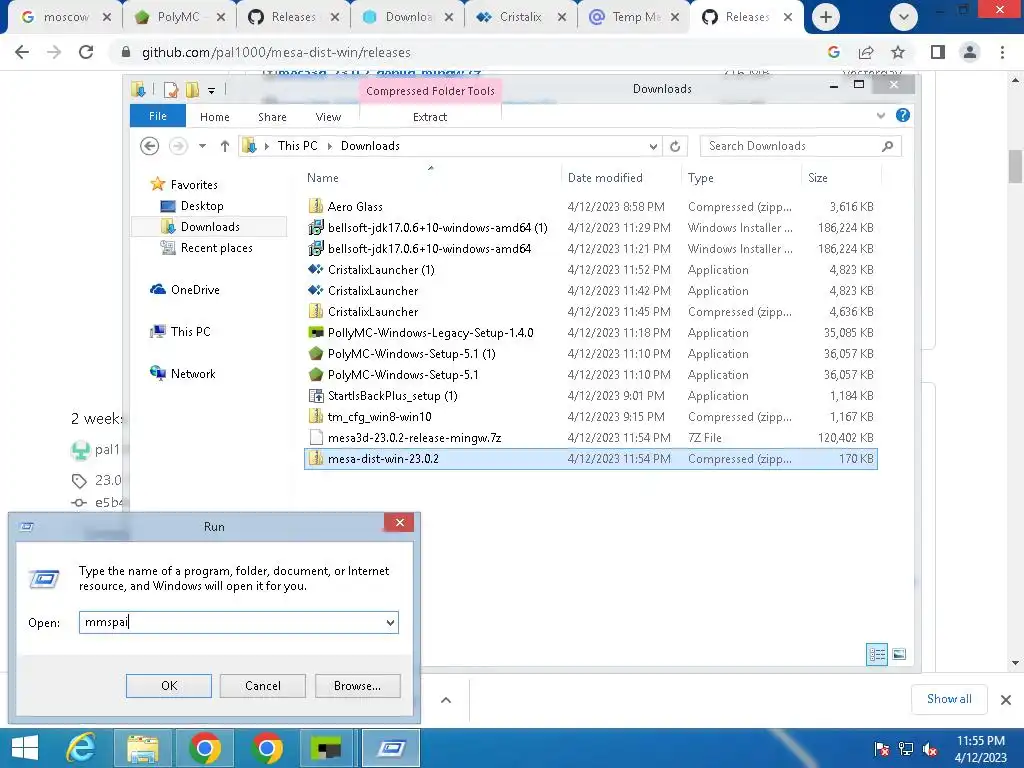Click Show all downloads button
Screen dimensions: 1024x768
(949, 699)
